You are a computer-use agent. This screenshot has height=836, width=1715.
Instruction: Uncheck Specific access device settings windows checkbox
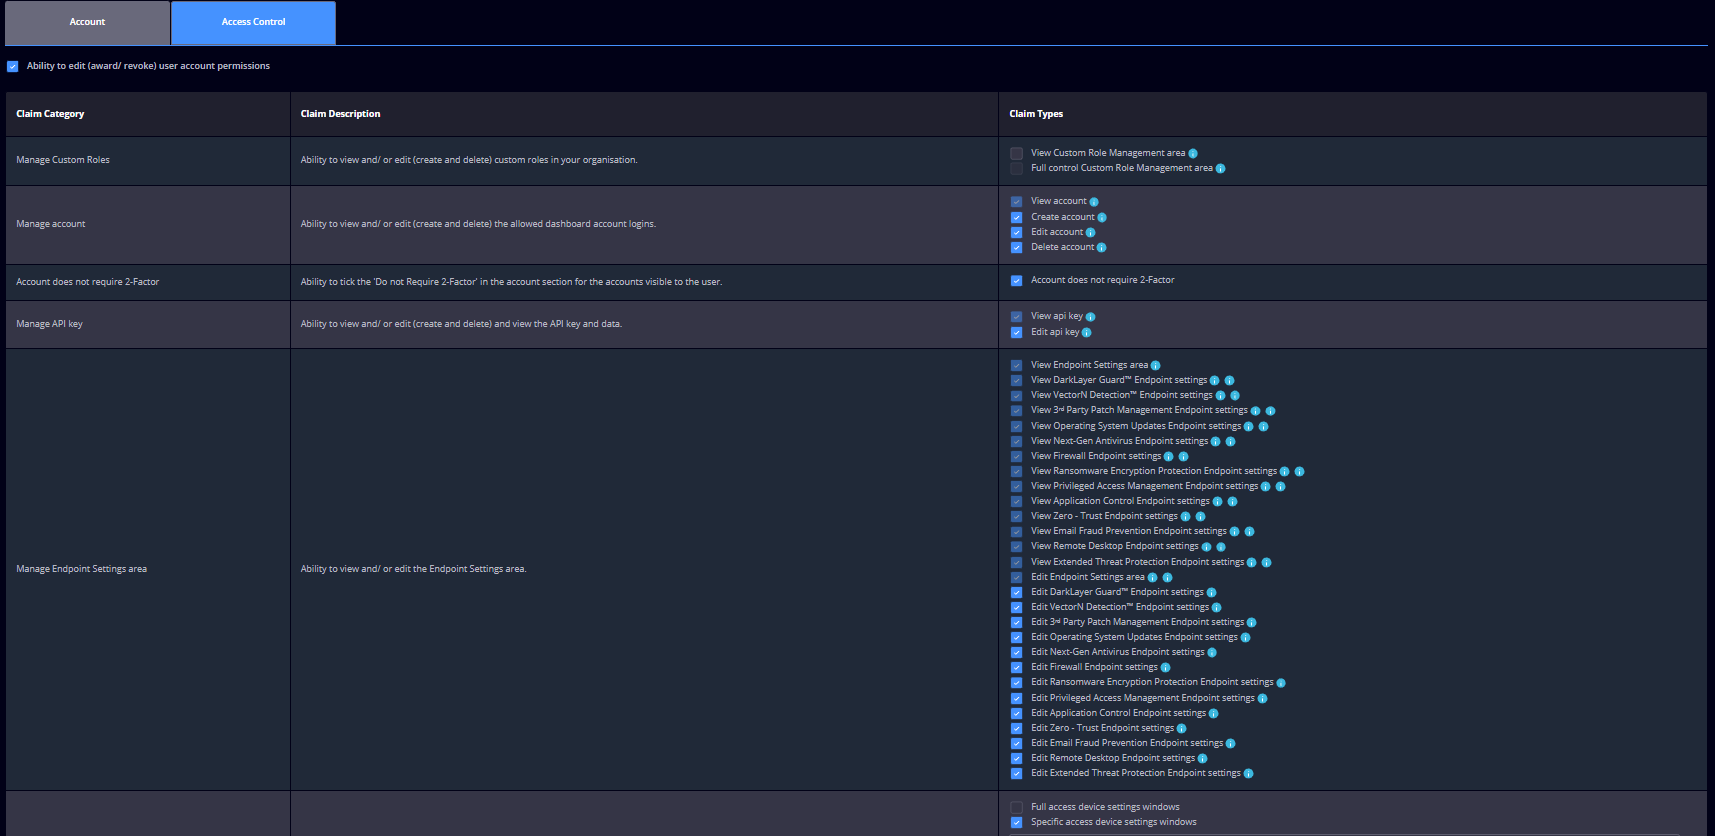(1016, 823)
